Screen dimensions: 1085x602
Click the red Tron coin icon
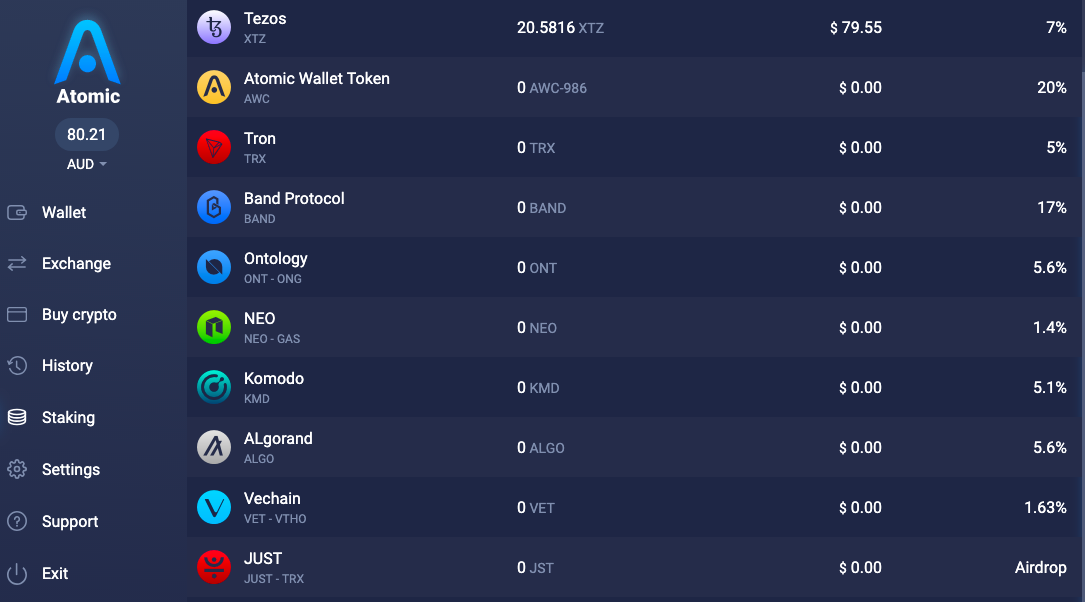point(214,147)
